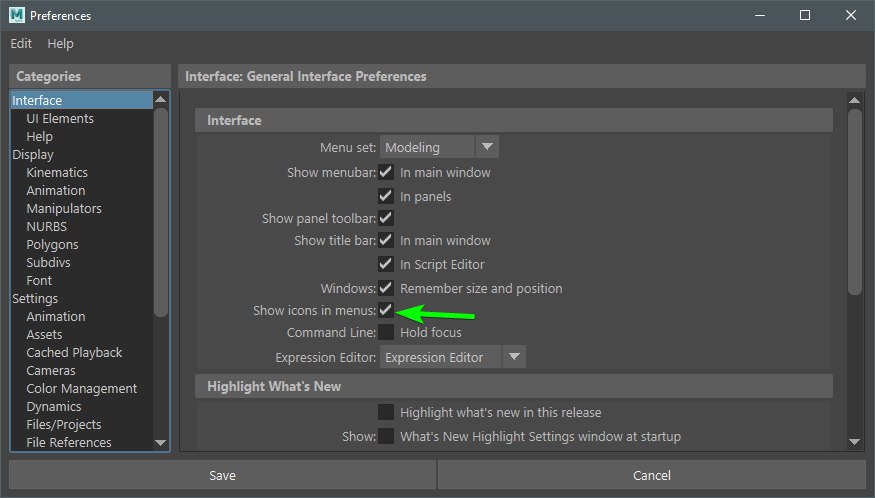Viewport: 875px width, 498px height.
Task: Close the Preferences window
Action: pos(850,15)
